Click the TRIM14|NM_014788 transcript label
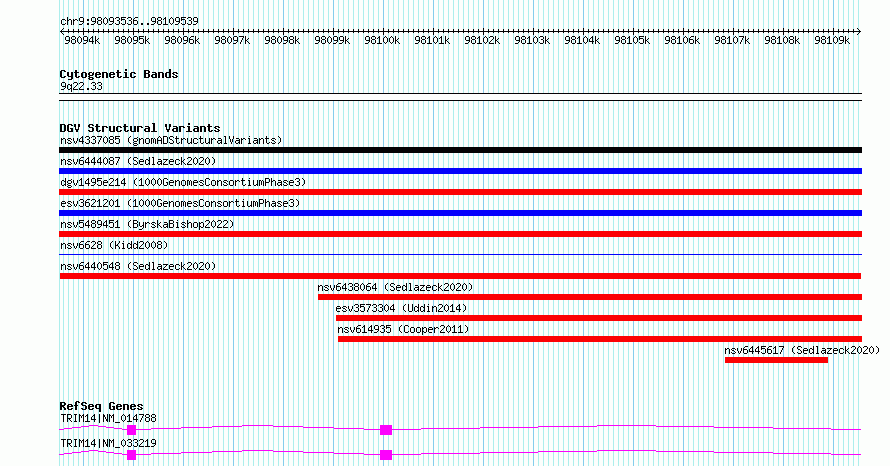Screen dimensions: 890x466 [108, 418]
